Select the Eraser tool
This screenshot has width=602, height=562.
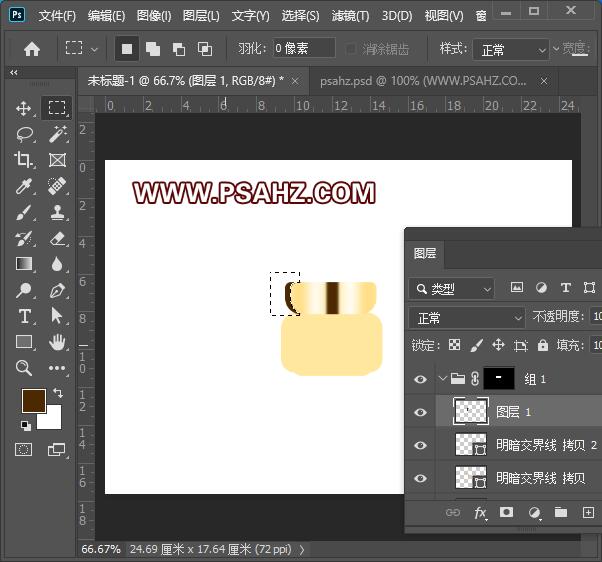coord(57,238)
